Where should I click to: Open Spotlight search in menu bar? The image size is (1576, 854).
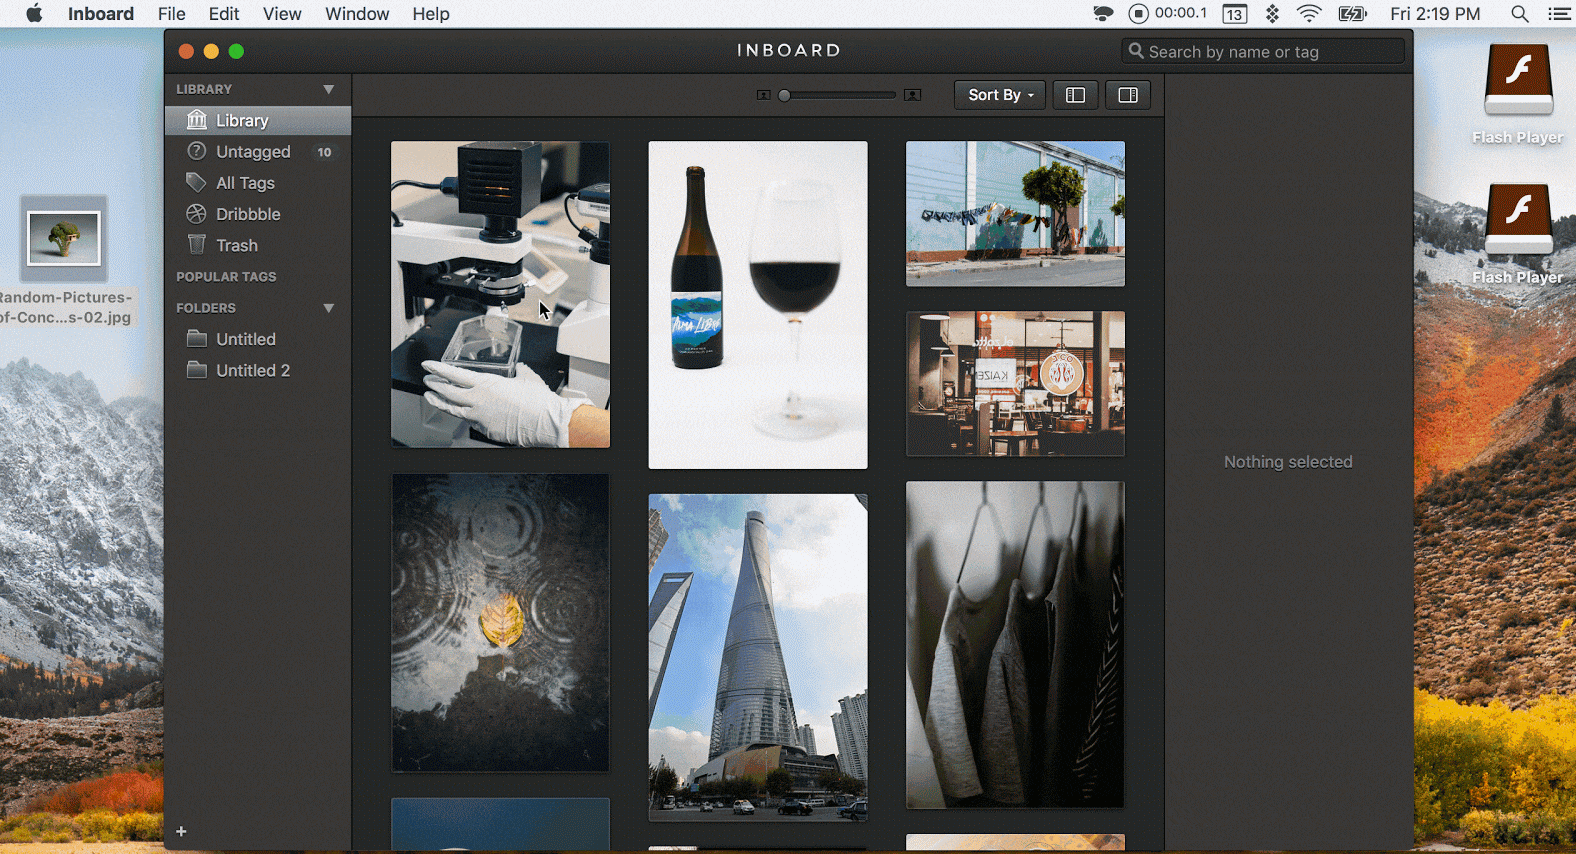tap(1519, 14)
